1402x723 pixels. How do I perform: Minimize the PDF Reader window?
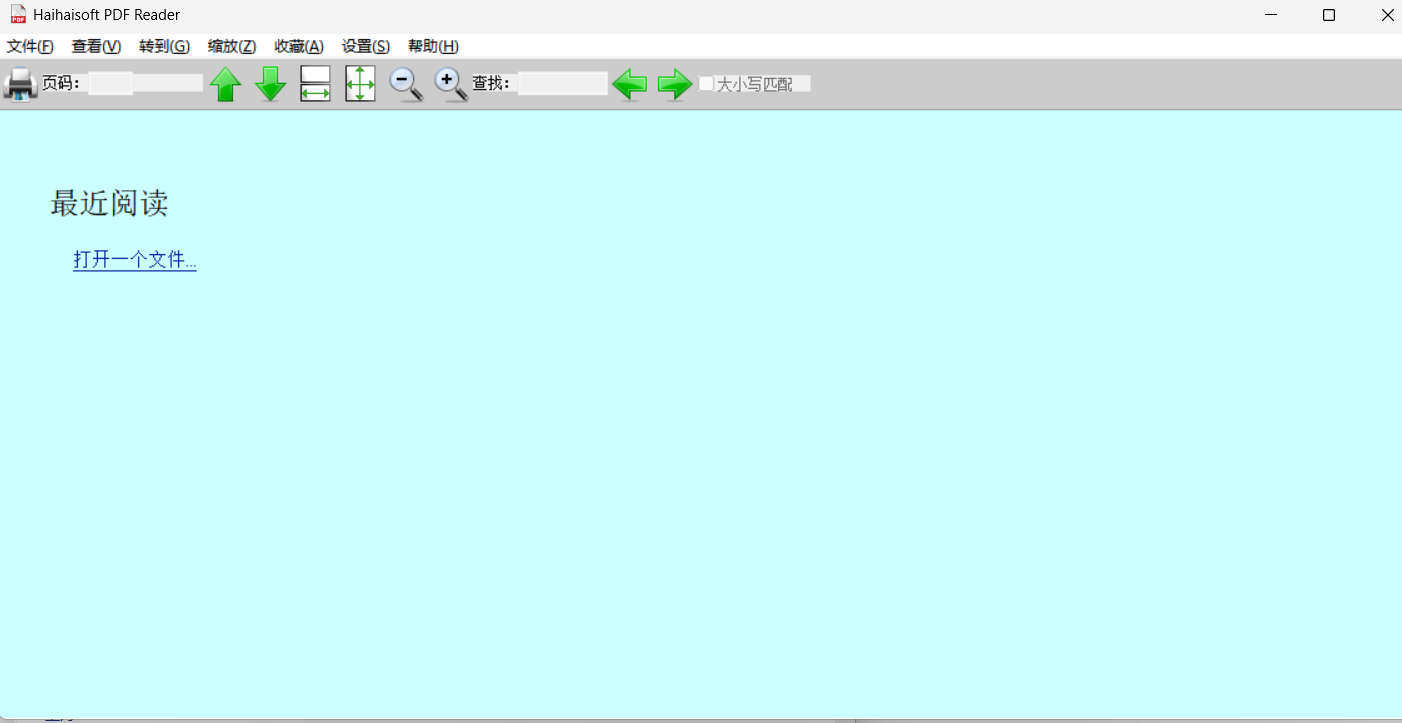click(x=1271, y=15)
